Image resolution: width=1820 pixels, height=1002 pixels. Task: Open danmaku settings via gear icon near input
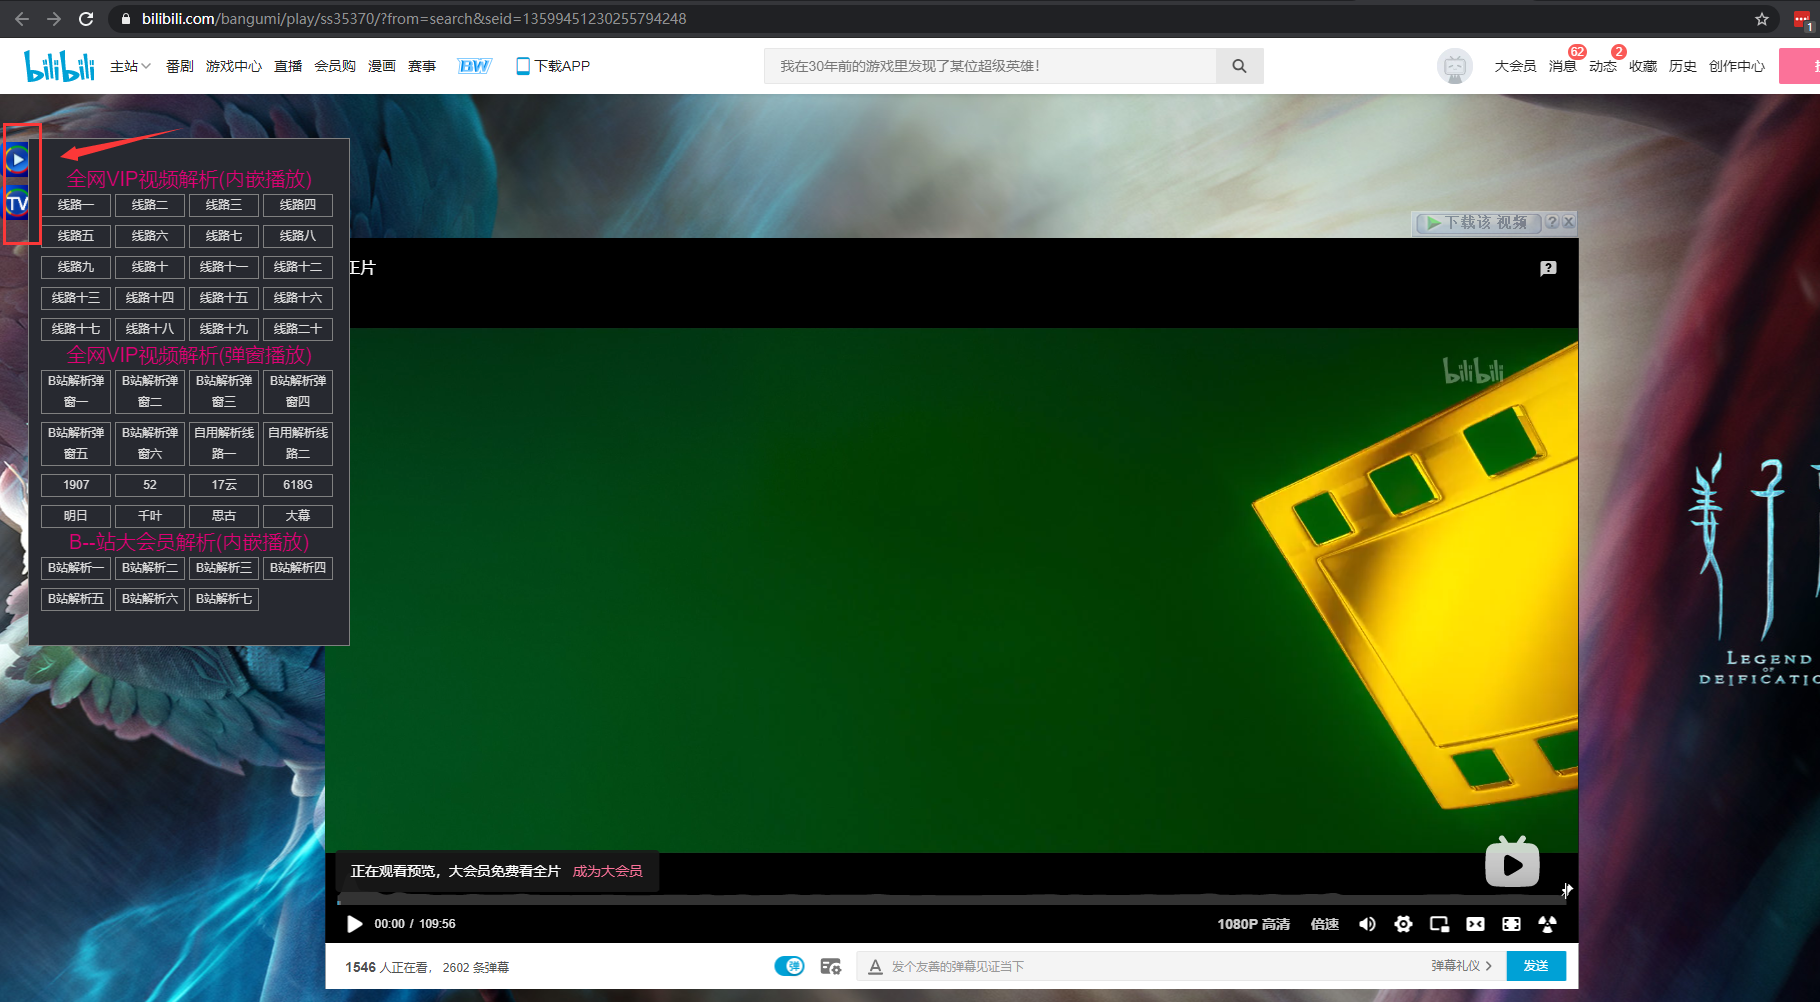point(830,966)
